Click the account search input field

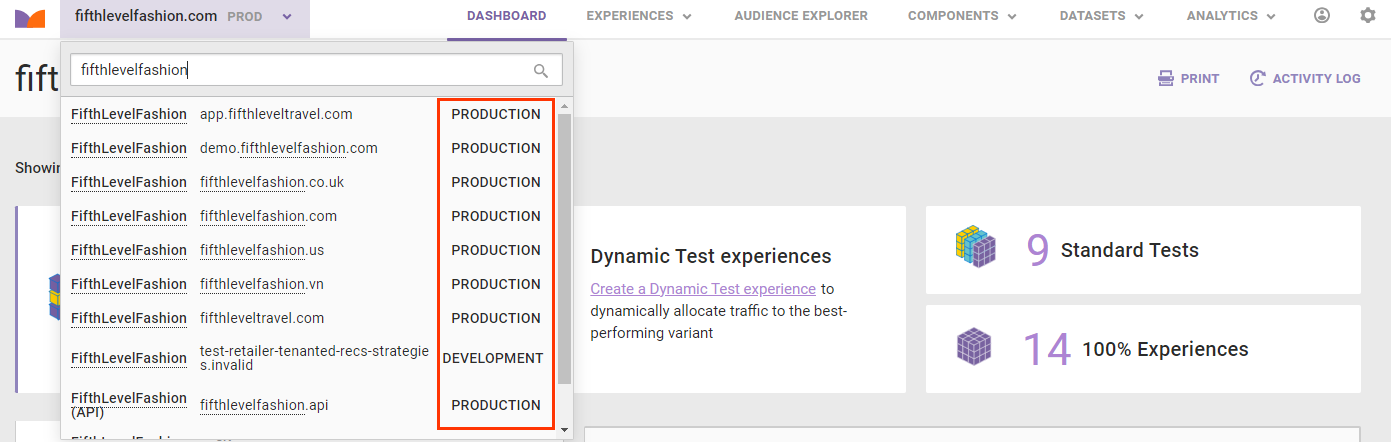(300, 70)
